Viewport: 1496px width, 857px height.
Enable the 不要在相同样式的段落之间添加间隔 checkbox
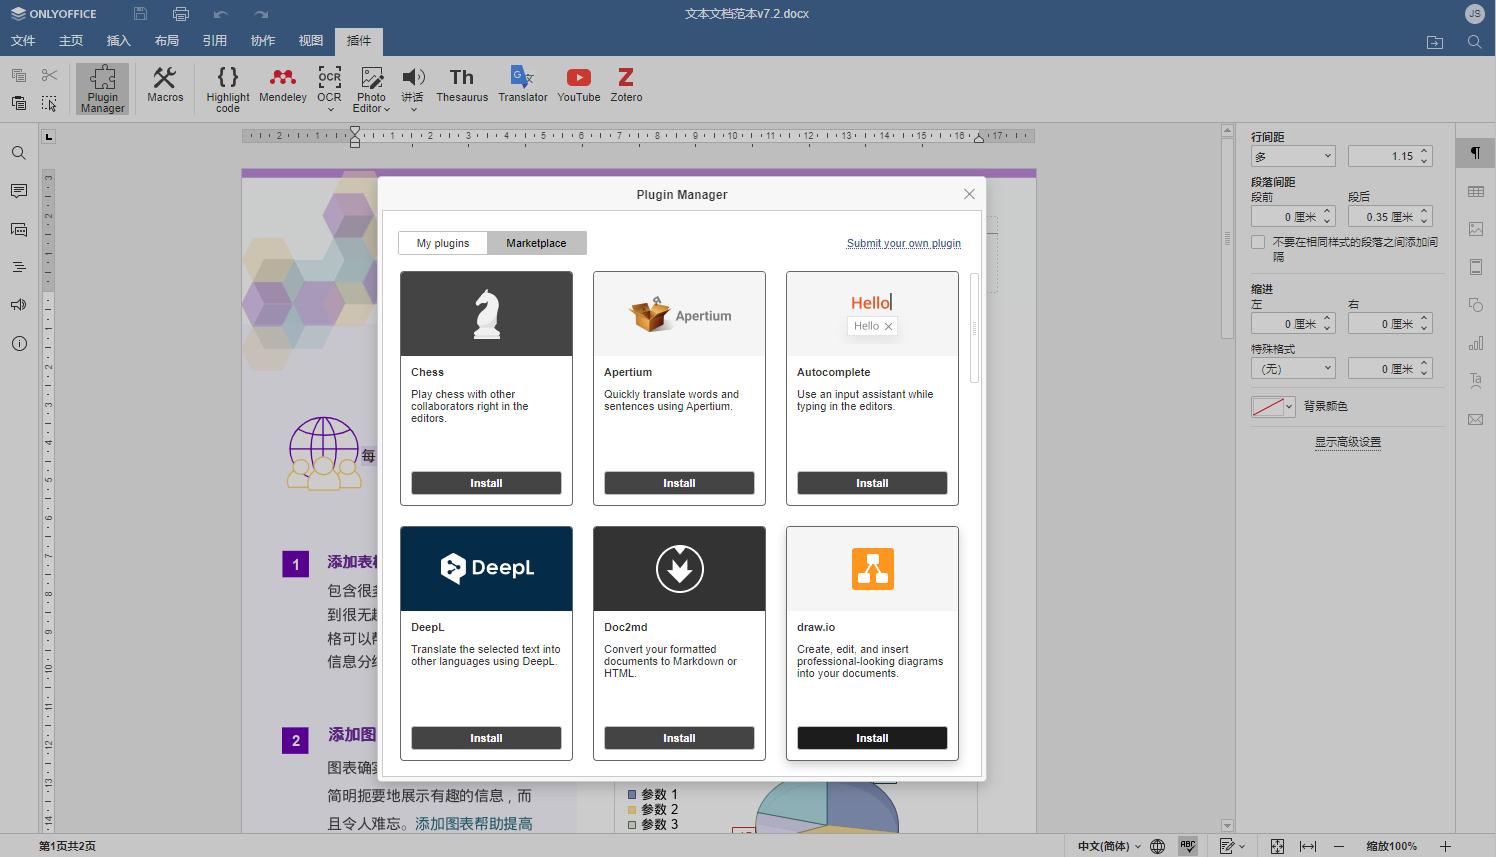coord(1257,241)
